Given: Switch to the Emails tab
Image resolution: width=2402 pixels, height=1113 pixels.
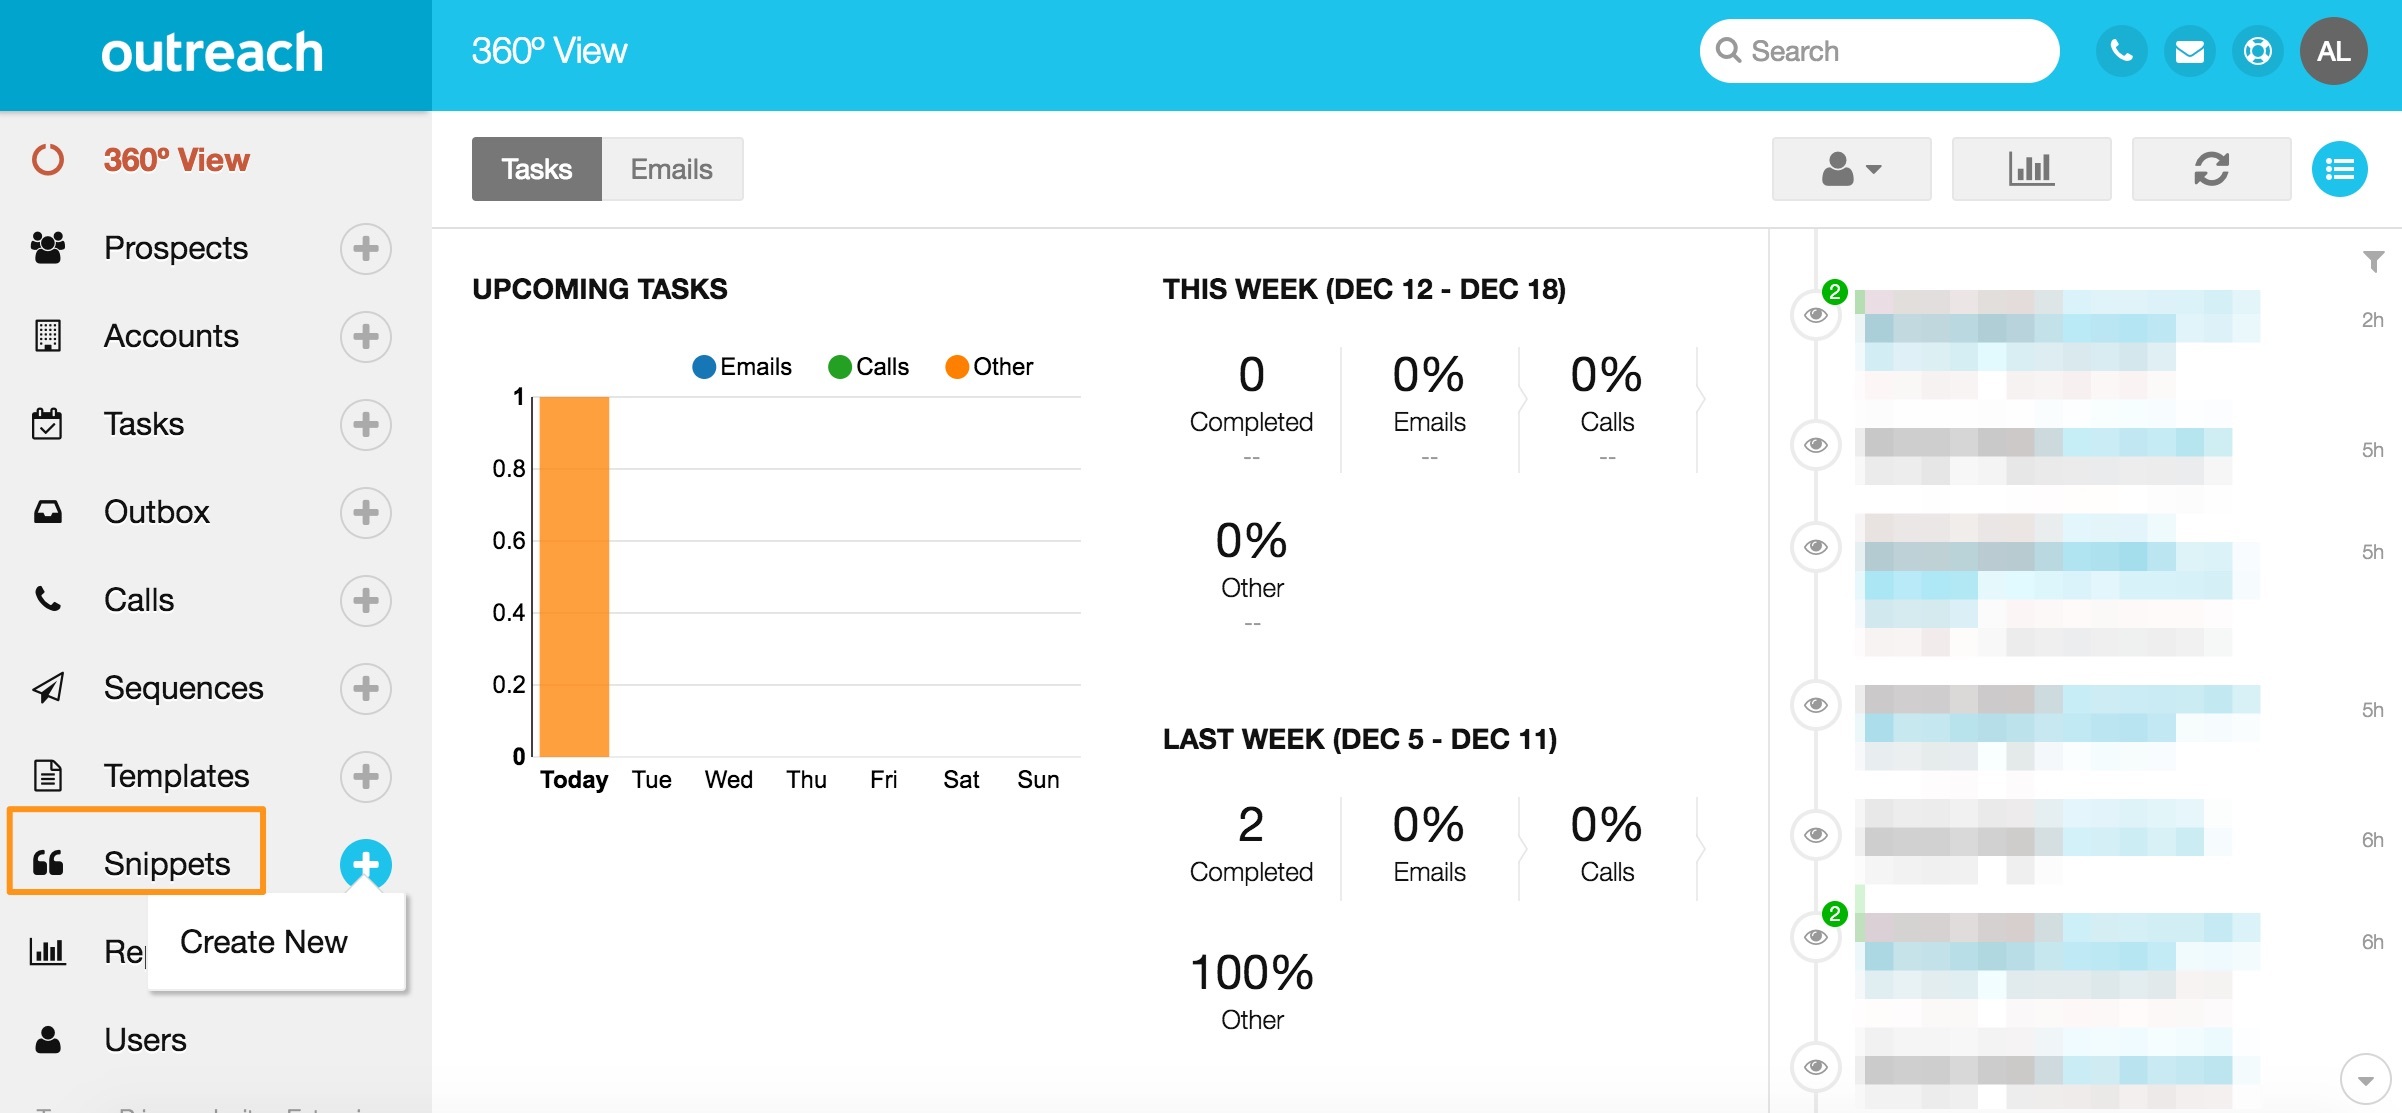Looking at the screenshot, I should (671, 169).
